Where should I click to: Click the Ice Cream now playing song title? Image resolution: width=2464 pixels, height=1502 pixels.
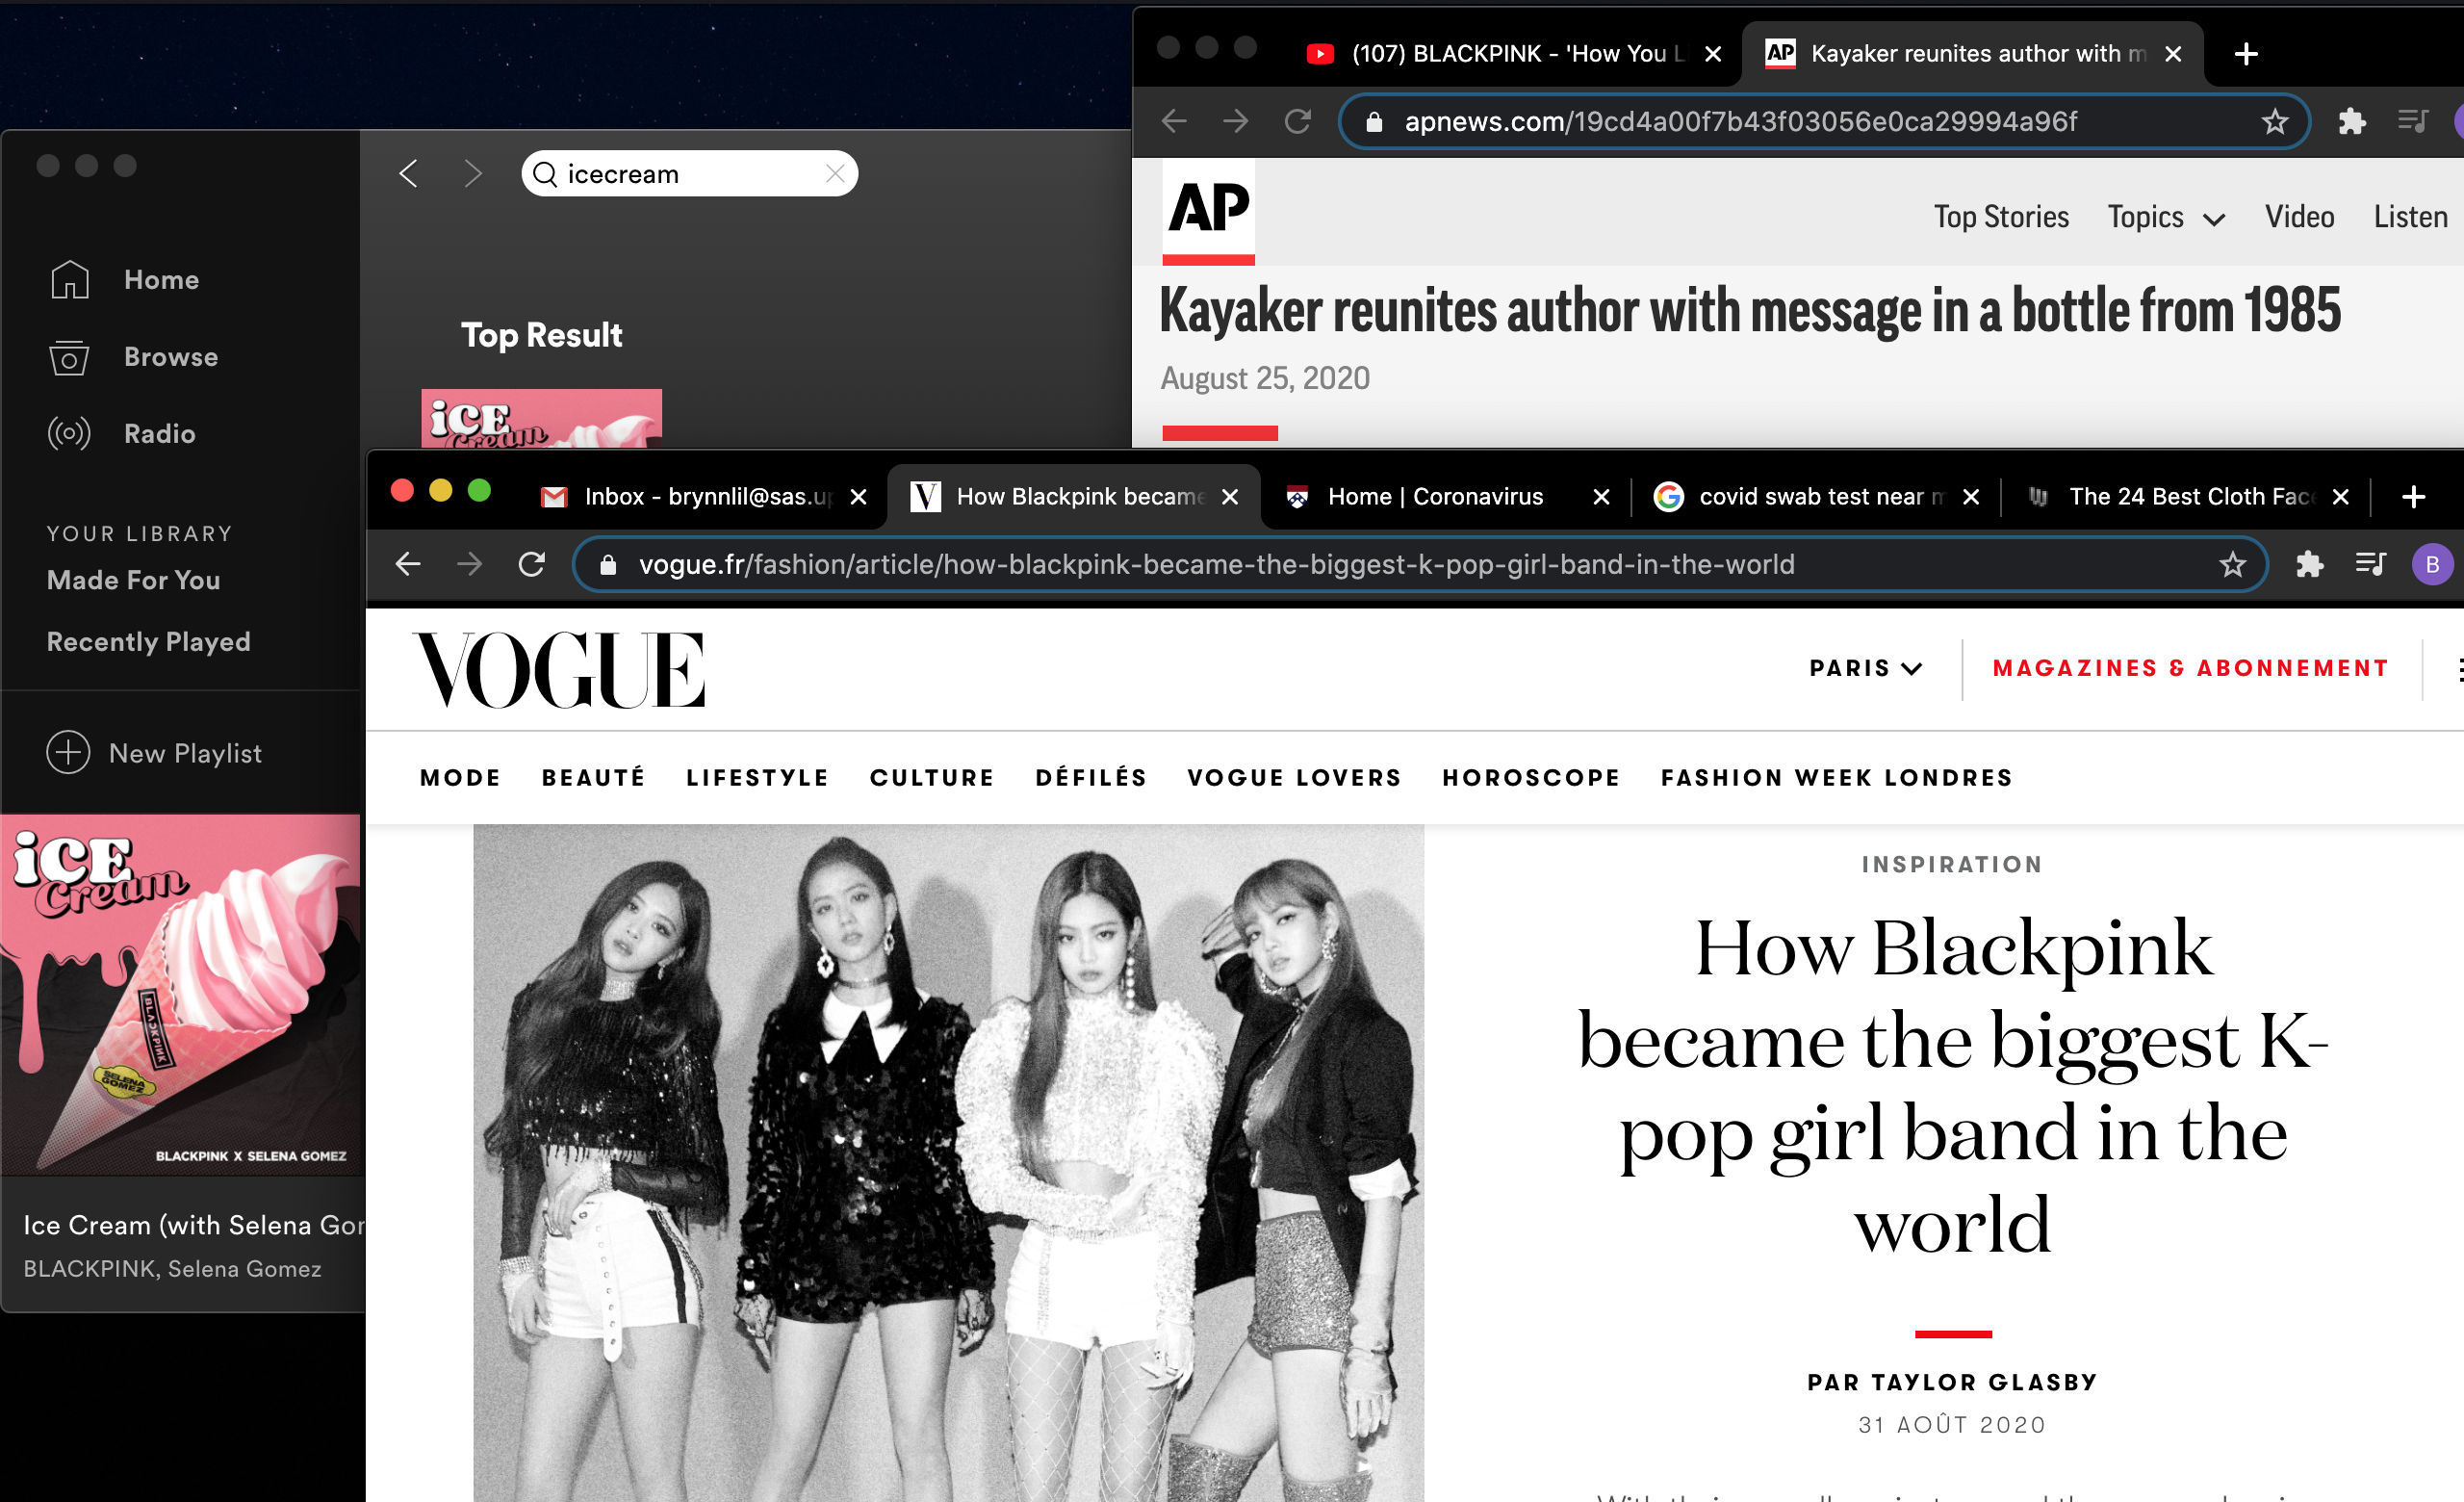(x=194, y=1225)
